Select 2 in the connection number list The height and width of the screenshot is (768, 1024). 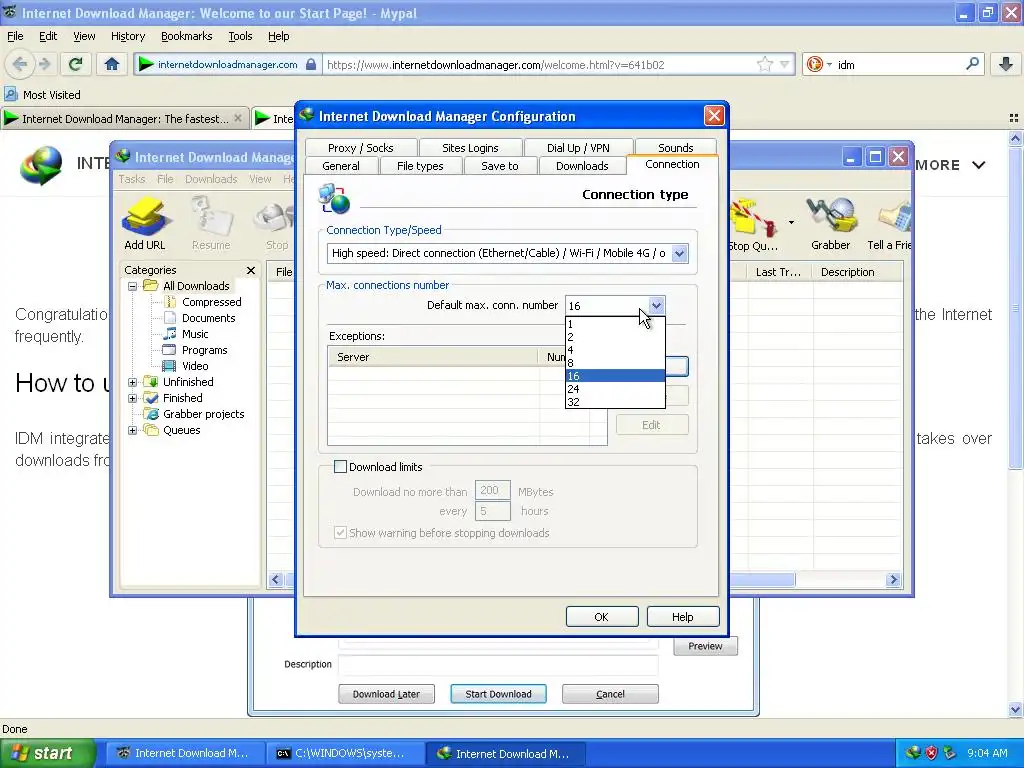pos(615,337)
